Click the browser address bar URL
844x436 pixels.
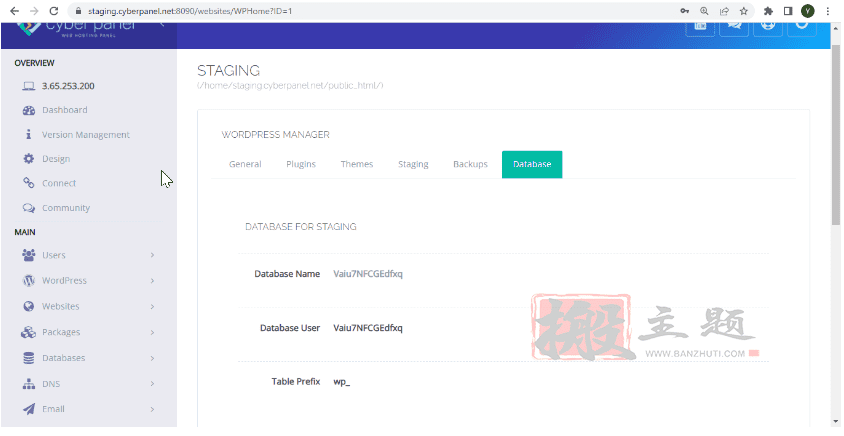pos(190,11)
